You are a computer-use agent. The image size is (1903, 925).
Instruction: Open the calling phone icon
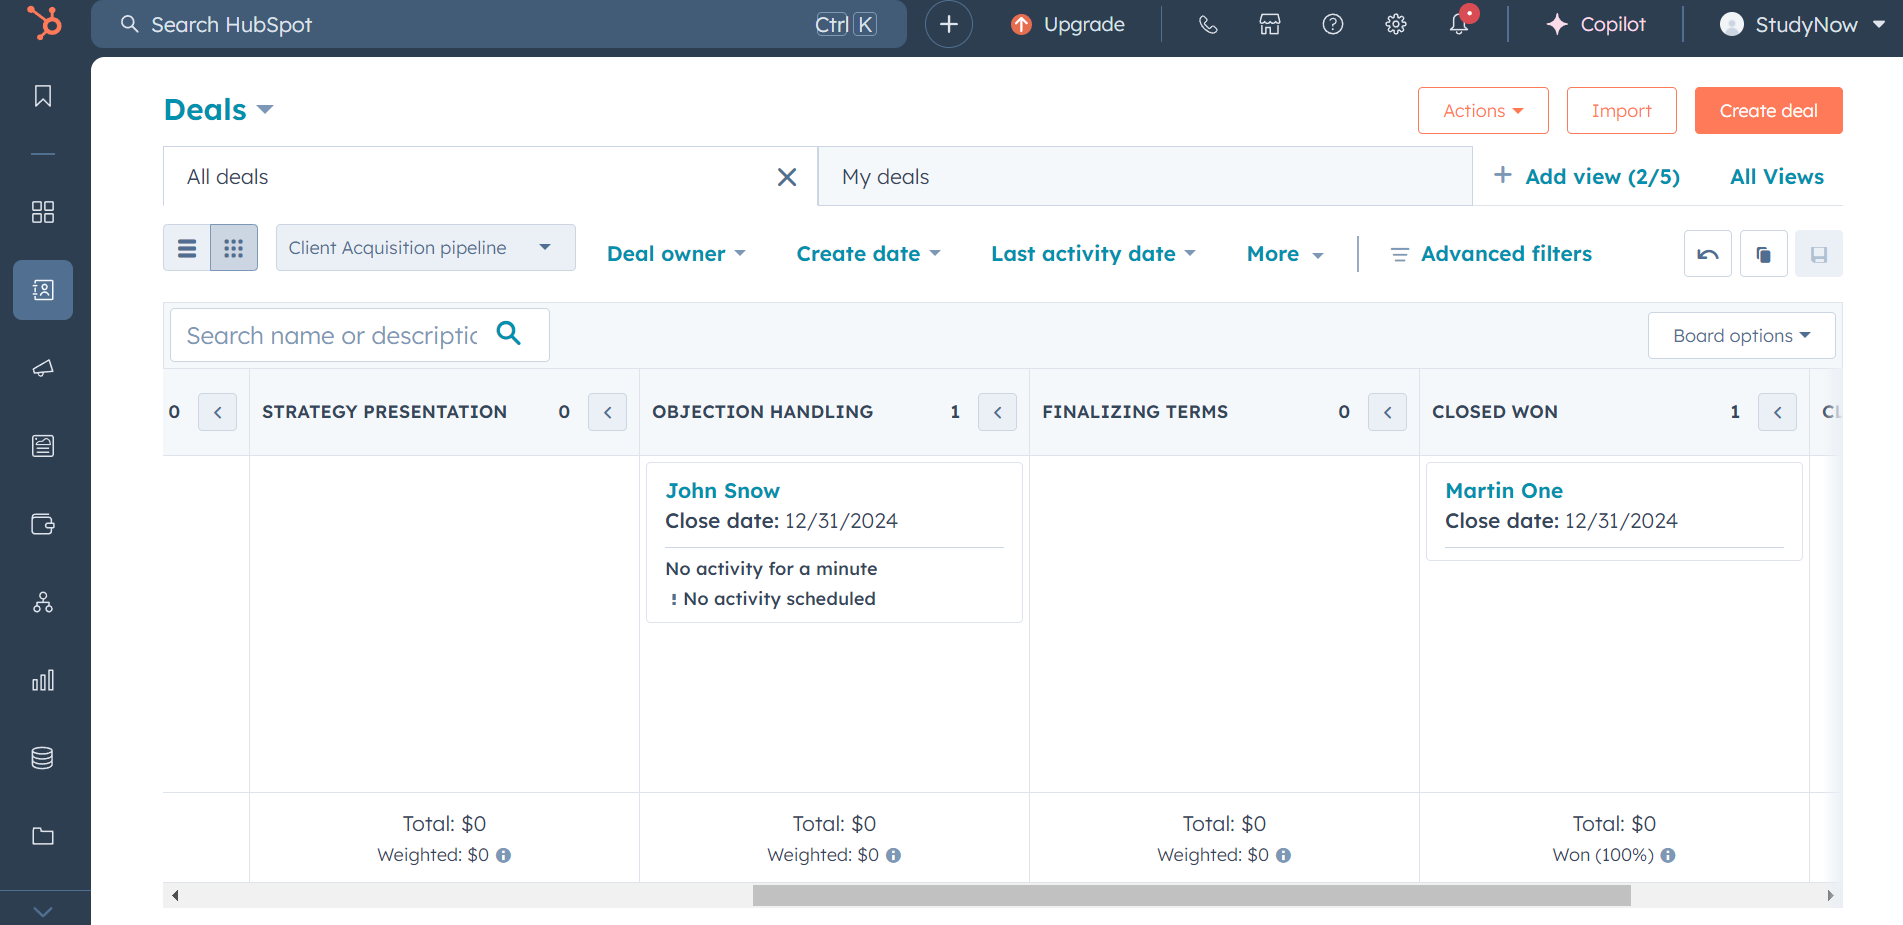pyautogui.click(x=1208, y=25)
